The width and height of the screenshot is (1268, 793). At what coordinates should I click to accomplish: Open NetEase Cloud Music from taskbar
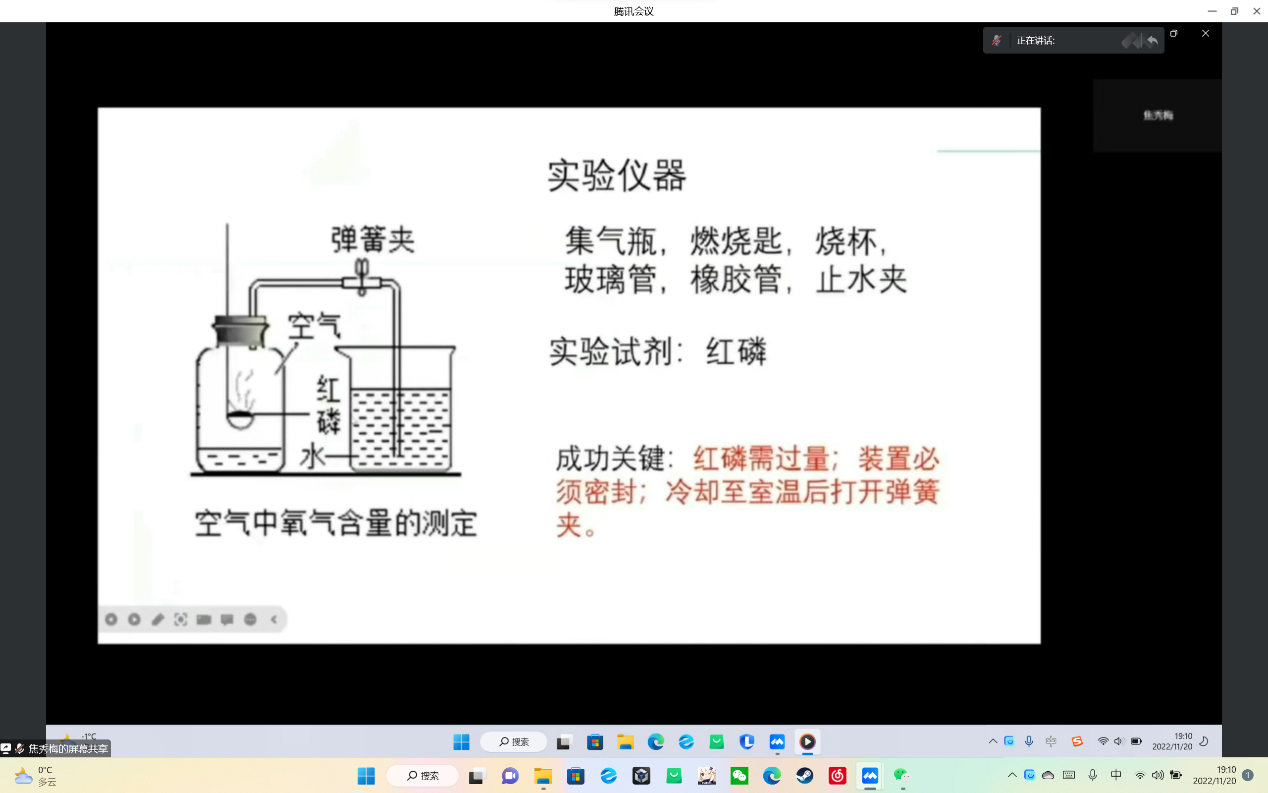click(838, 776)
